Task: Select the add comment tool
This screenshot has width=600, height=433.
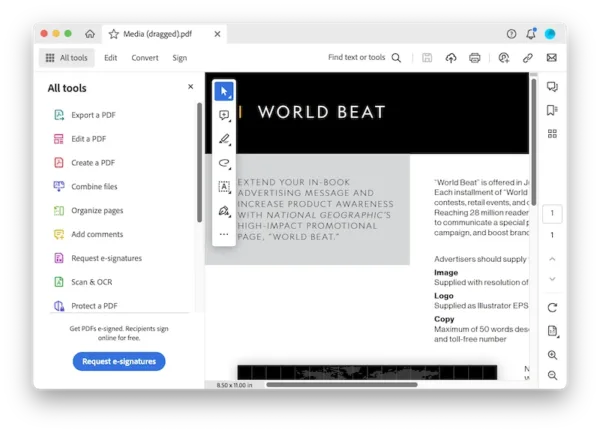Action: (x=224, y=115)
